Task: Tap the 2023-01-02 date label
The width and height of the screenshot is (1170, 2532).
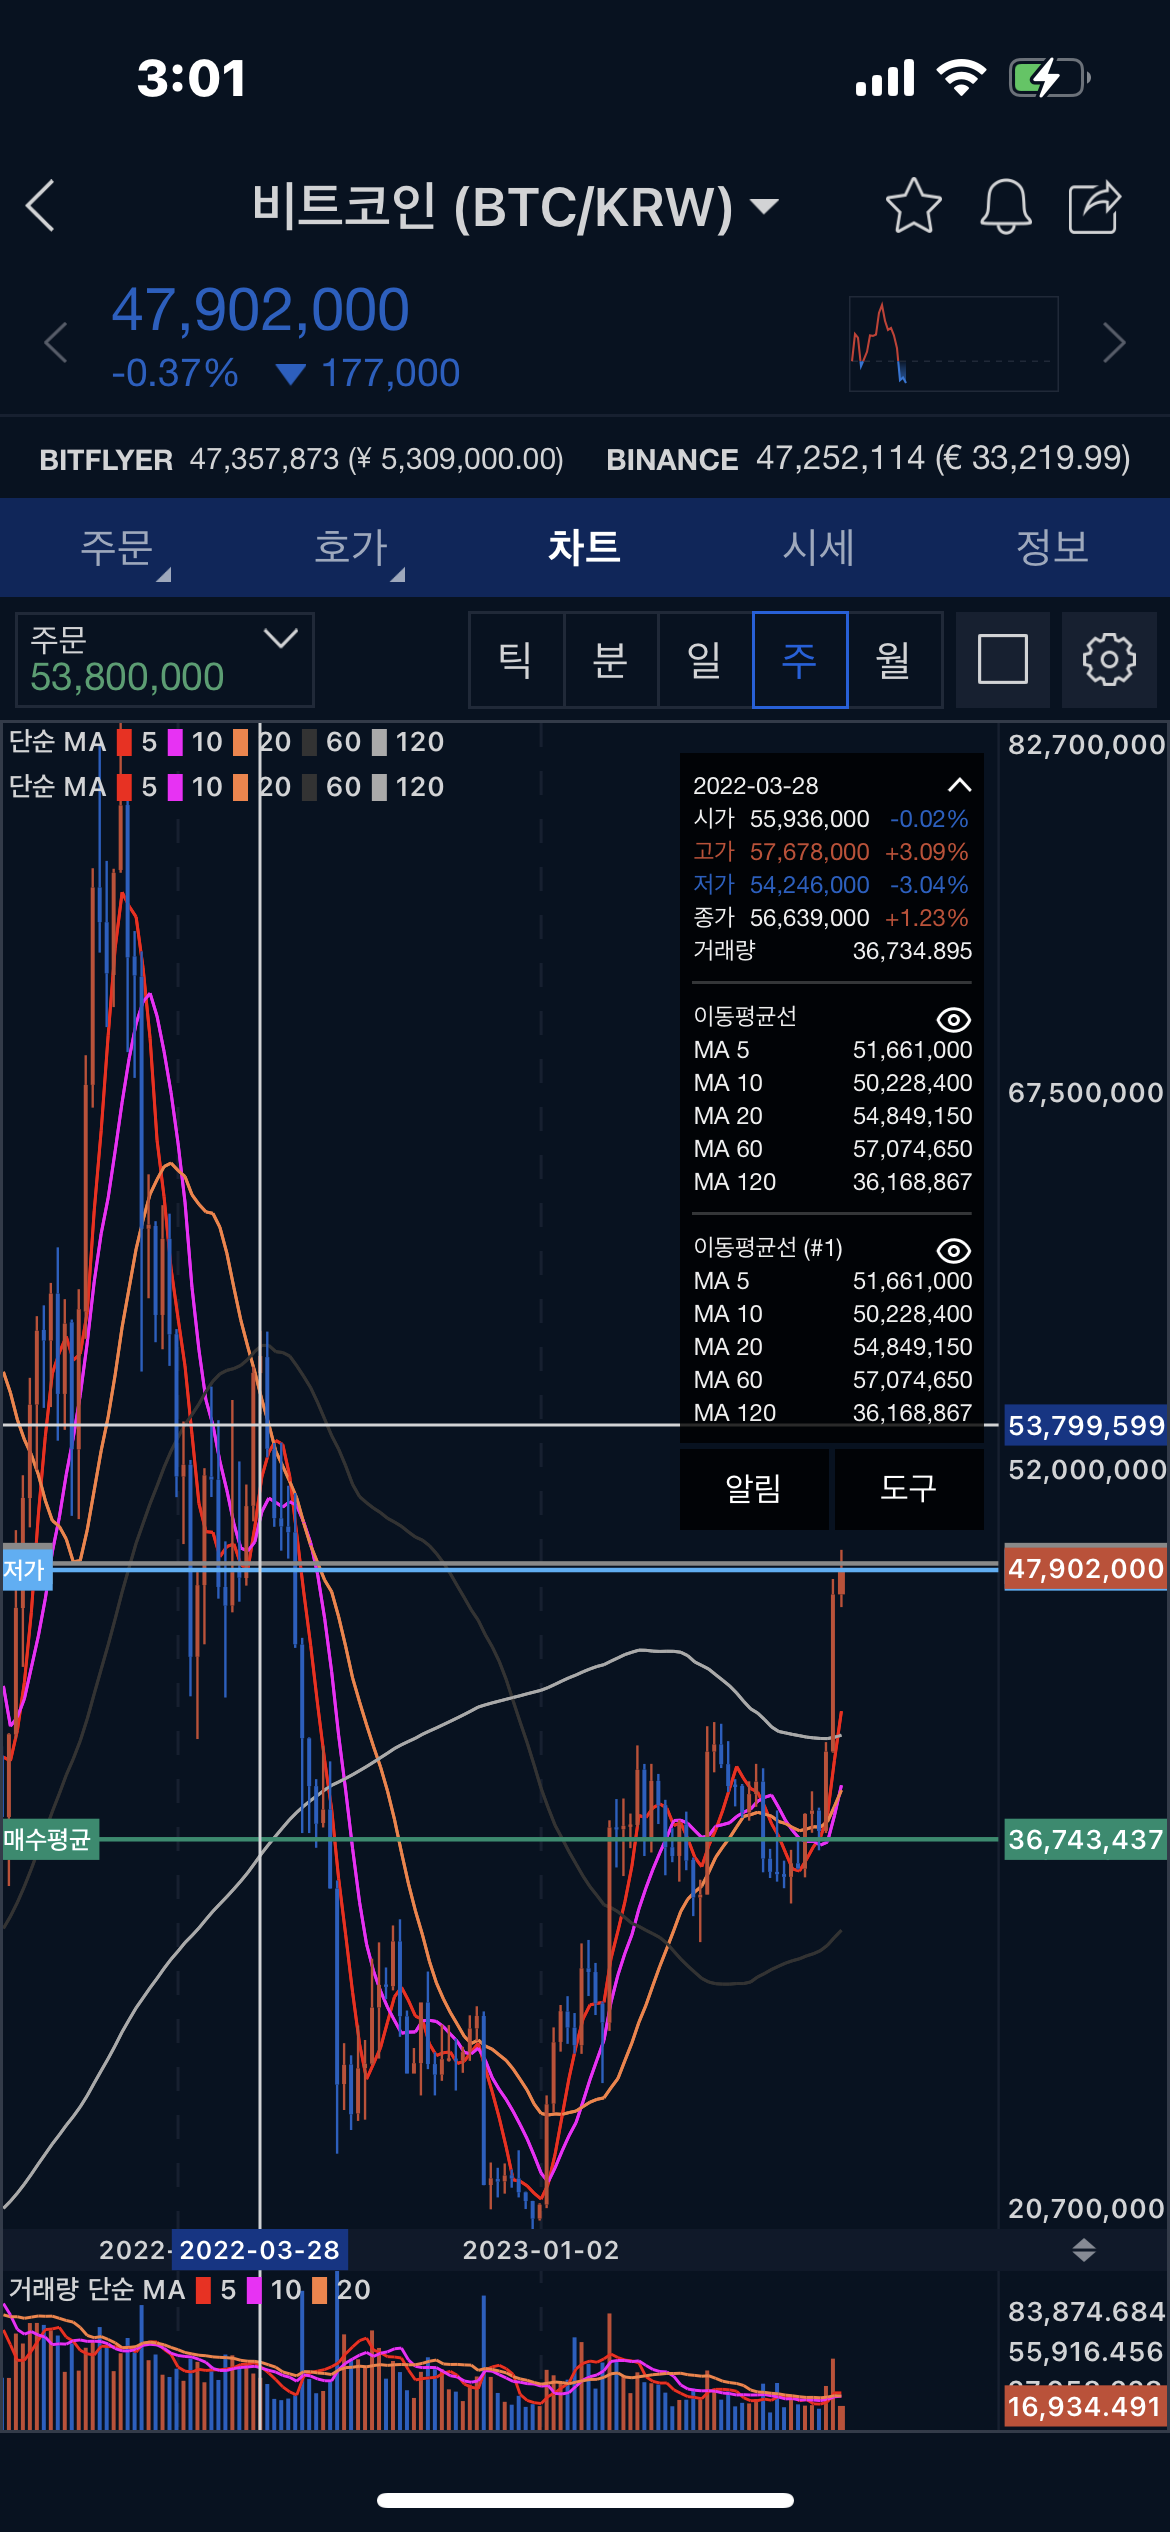Action: 541,2250
